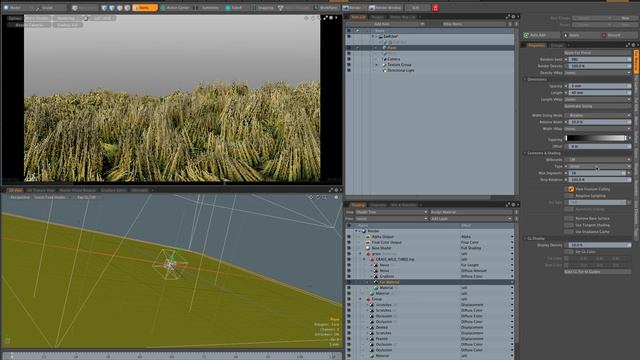Collapse the GL Display section
Screen dimensions: 640x360
[525, 238]
